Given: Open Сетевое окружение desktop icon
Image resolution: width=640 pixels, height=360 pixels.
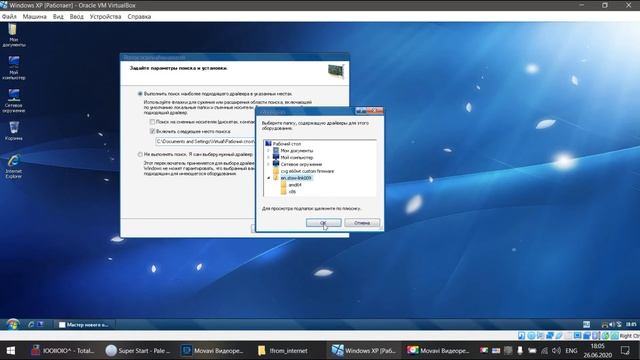Looking at the screenshot, I should click(14, 101).
